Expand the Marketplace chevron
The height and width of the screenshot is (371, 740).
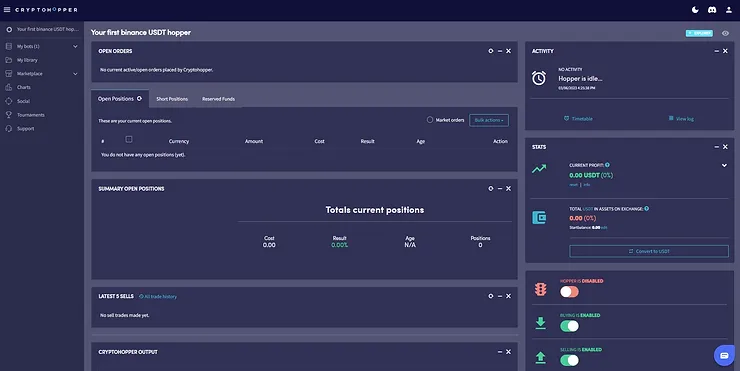(75, 74)
